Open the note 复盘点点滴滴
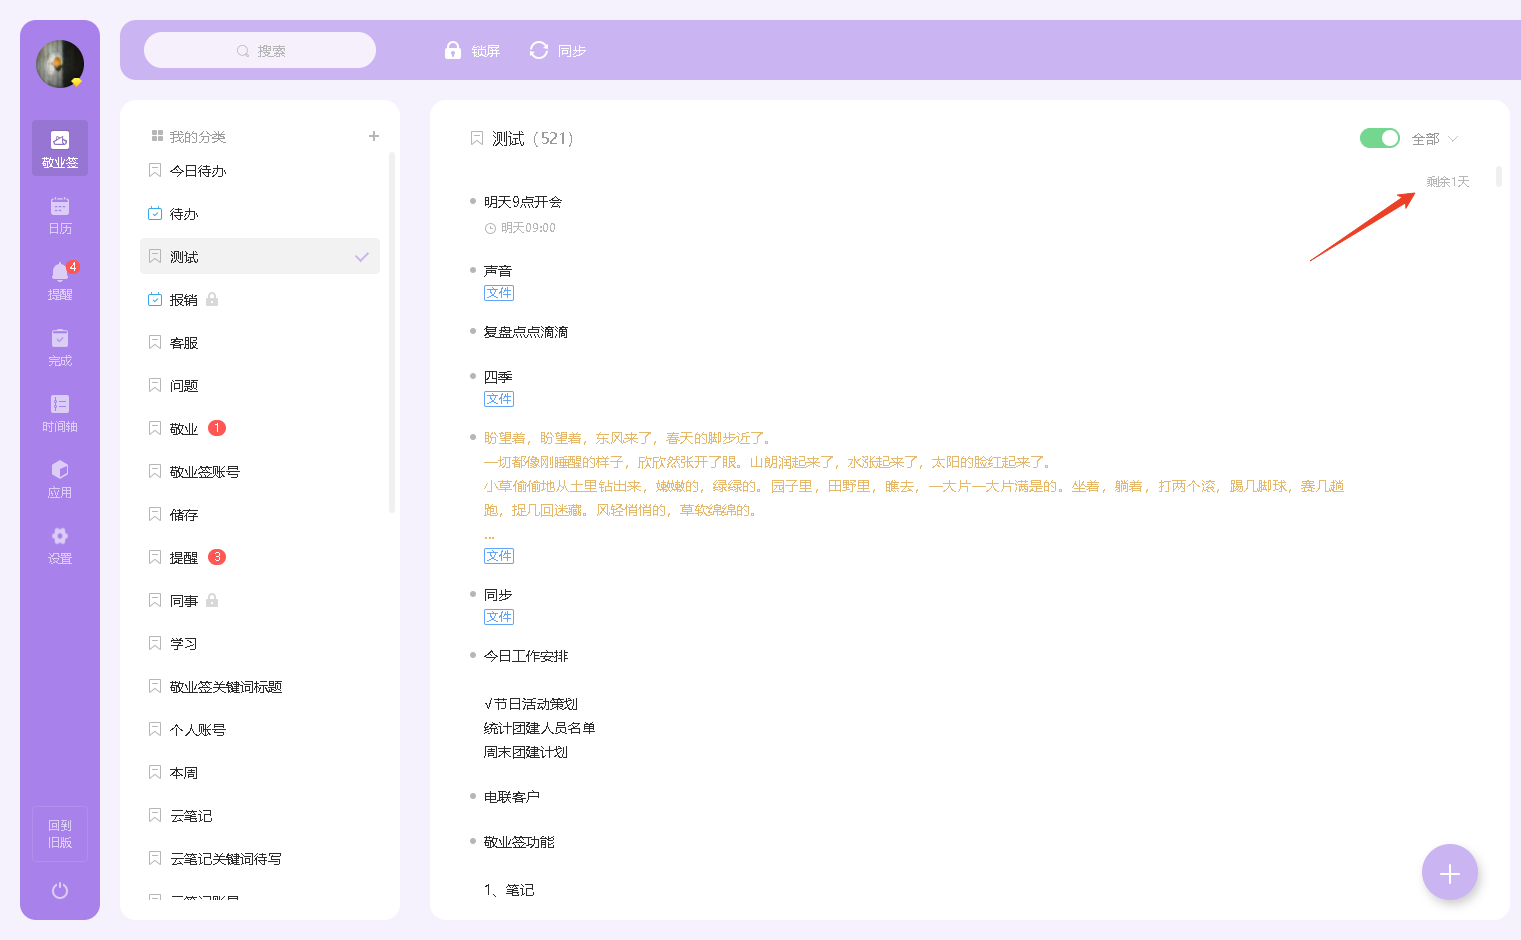Screen dimensions: 1521x940 tap(526, 332)
